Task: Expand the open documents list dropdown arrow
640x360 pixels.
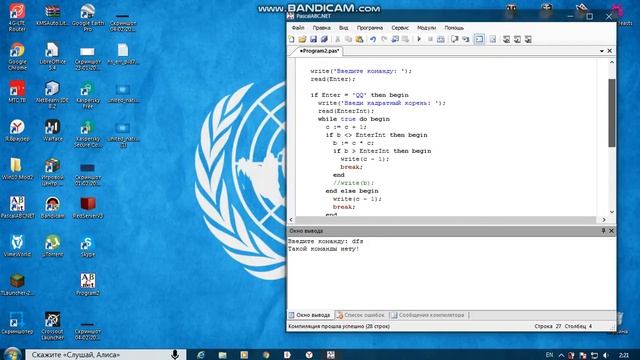Action: tap(602, 51)
